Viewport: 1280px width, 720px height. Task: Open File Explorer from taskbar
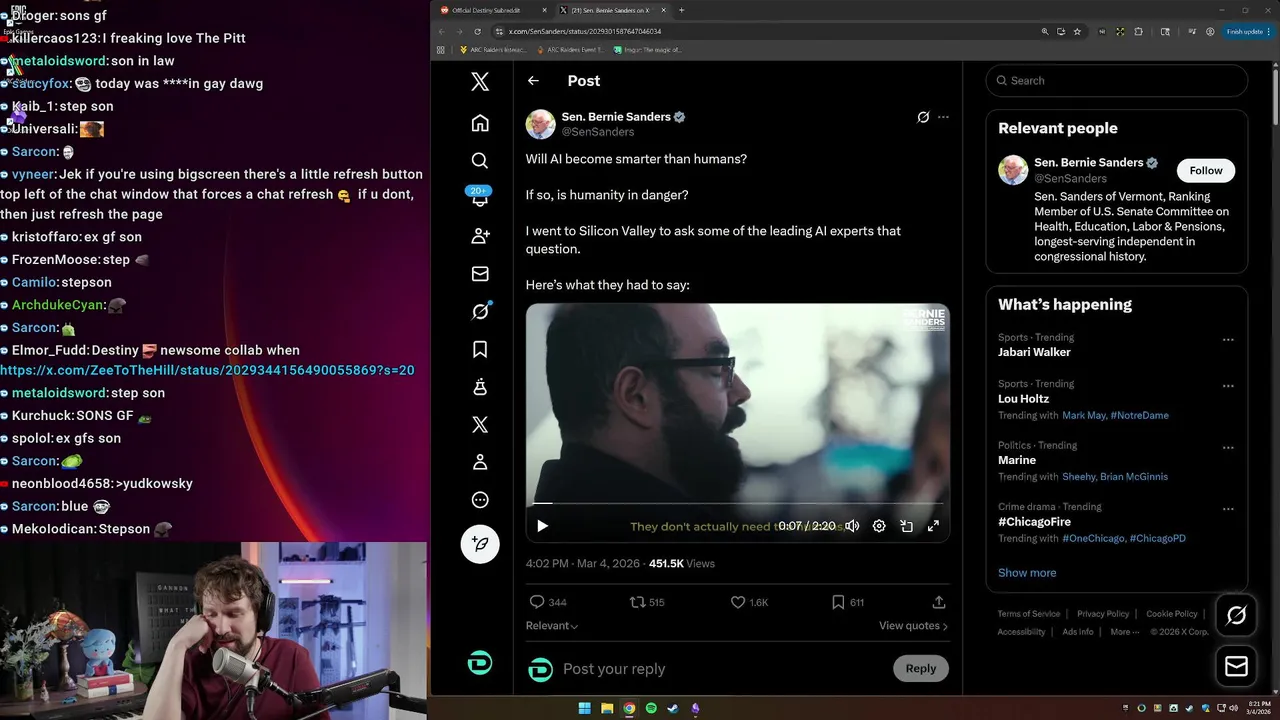point(607,708)
